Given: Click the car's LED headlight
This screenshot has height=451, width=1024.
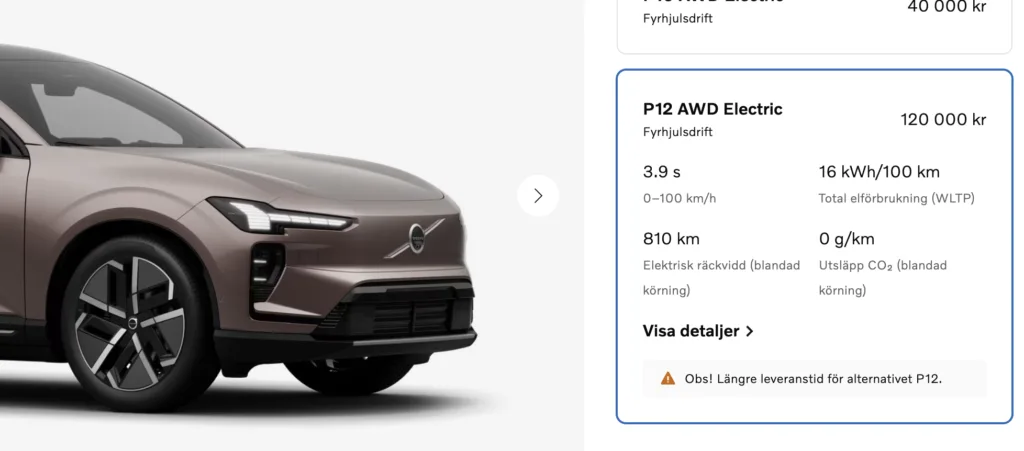Looking at the screenshot, I should [281, 216].
